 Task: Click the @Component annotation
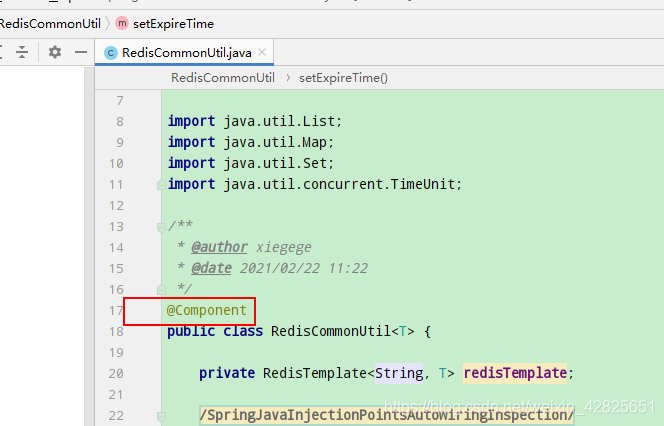click(206, 310)
